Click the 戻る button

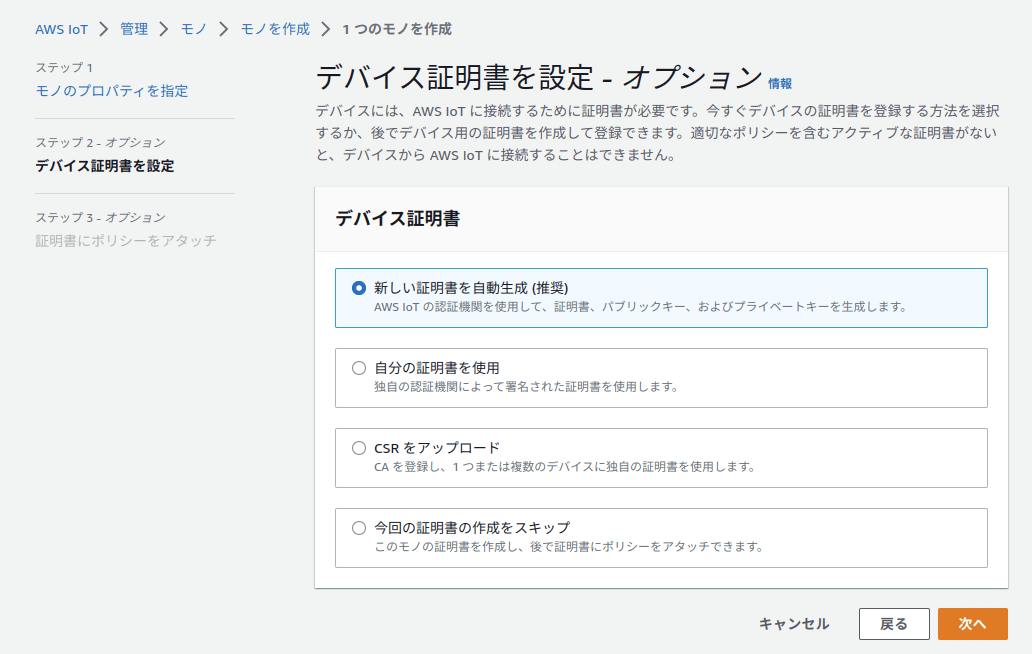pyautogui.click(x=894, y=624)
